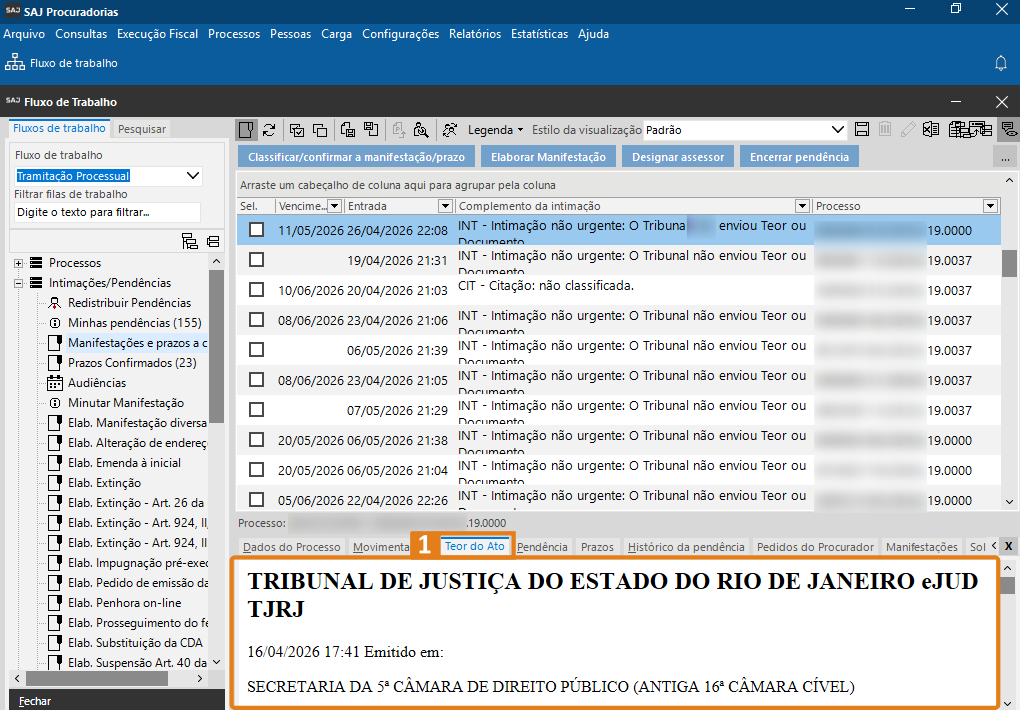This screenshot has height=710, width=1020.
Task: Click the Minhas pendências alert icon
Action: (55, 323)
